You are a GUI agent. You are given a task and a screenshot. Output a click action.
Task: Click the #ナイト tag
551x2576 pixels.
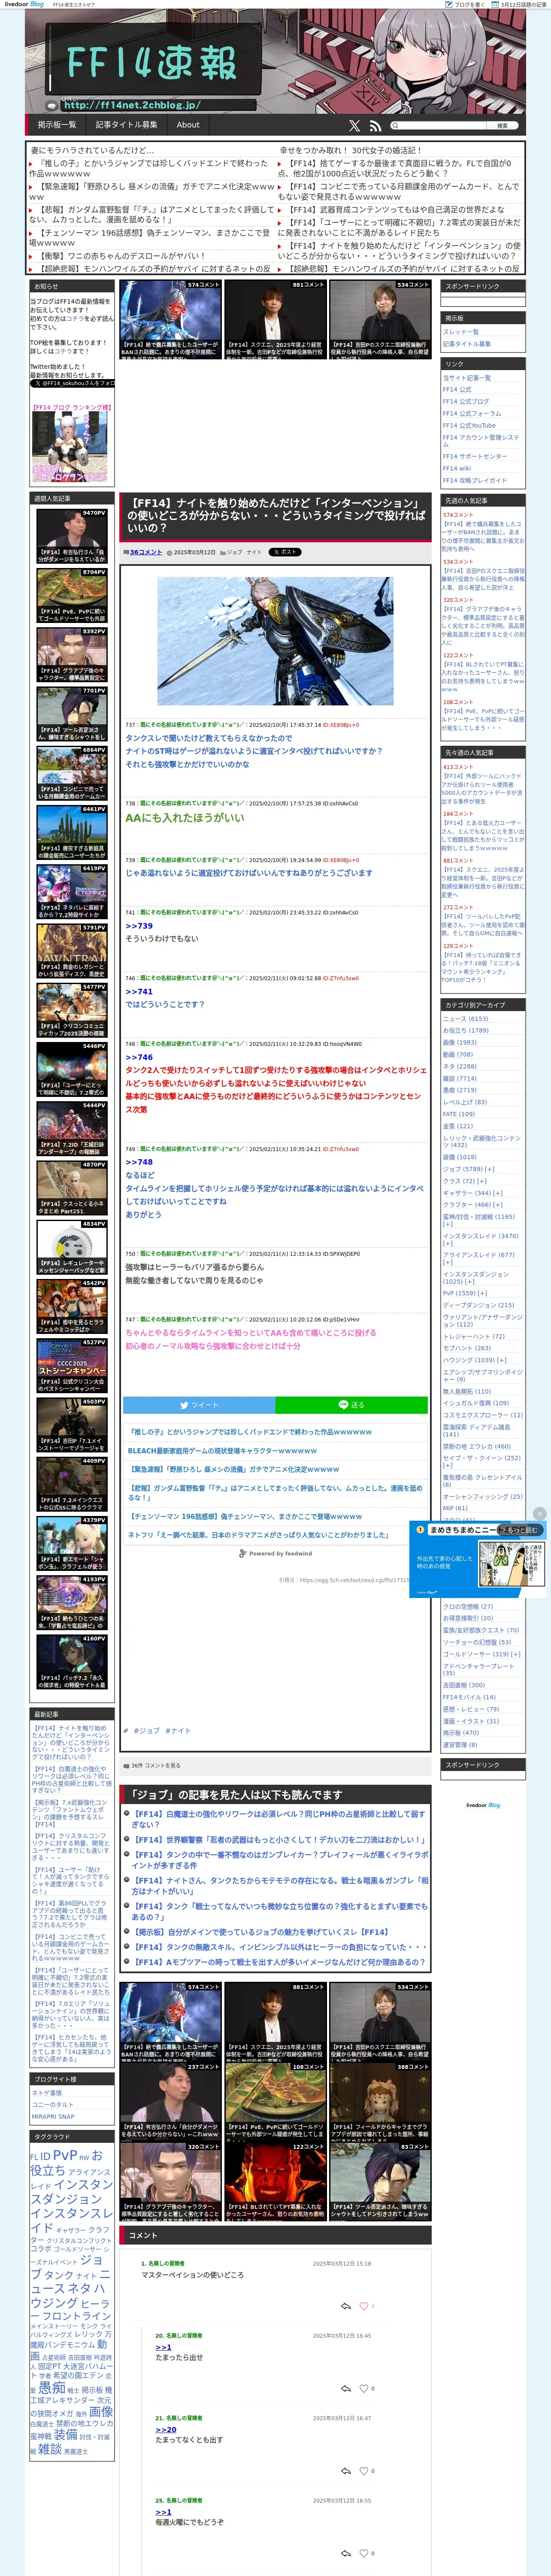coord(178,1731)
